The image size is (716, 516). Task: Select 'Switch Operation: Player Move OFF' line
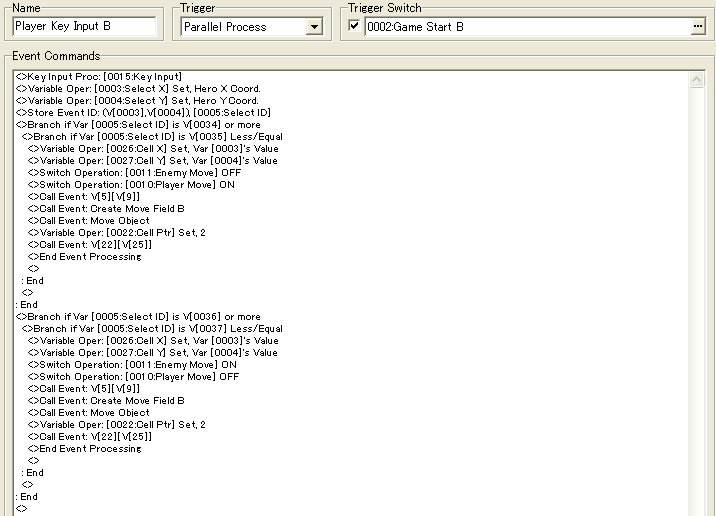(x=134, y=377)
